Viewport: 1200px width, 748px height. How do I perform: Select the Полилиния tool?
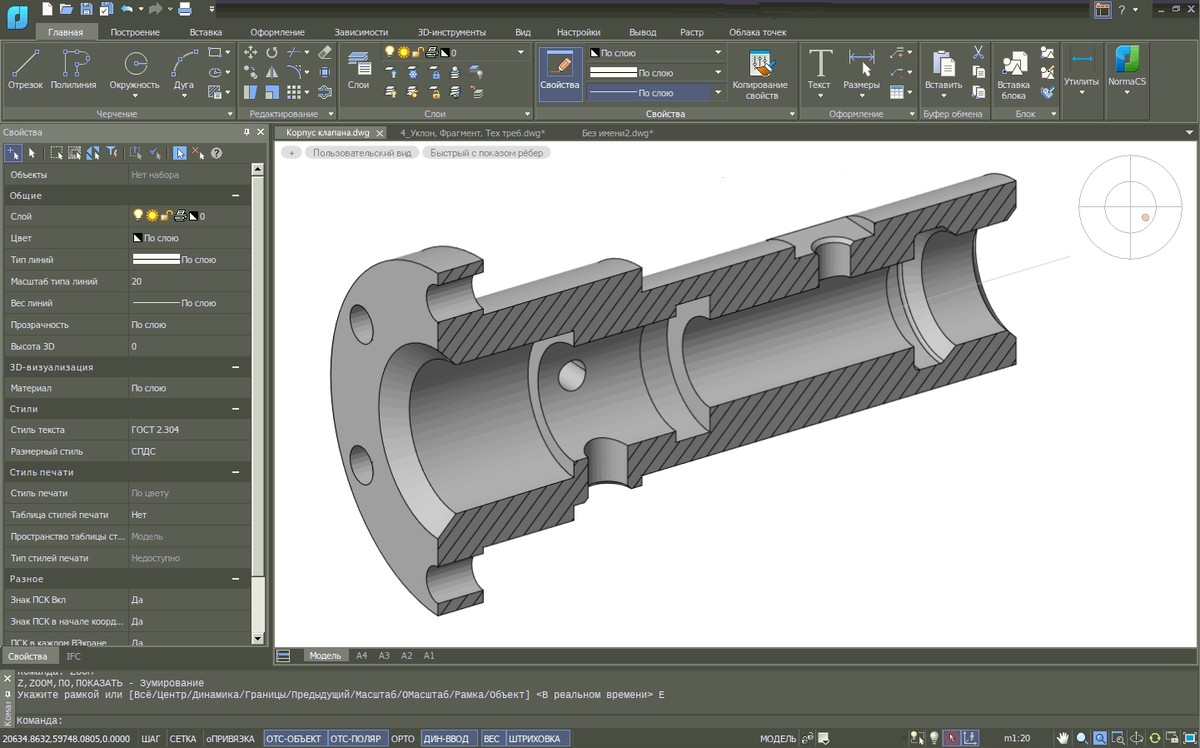74,70
